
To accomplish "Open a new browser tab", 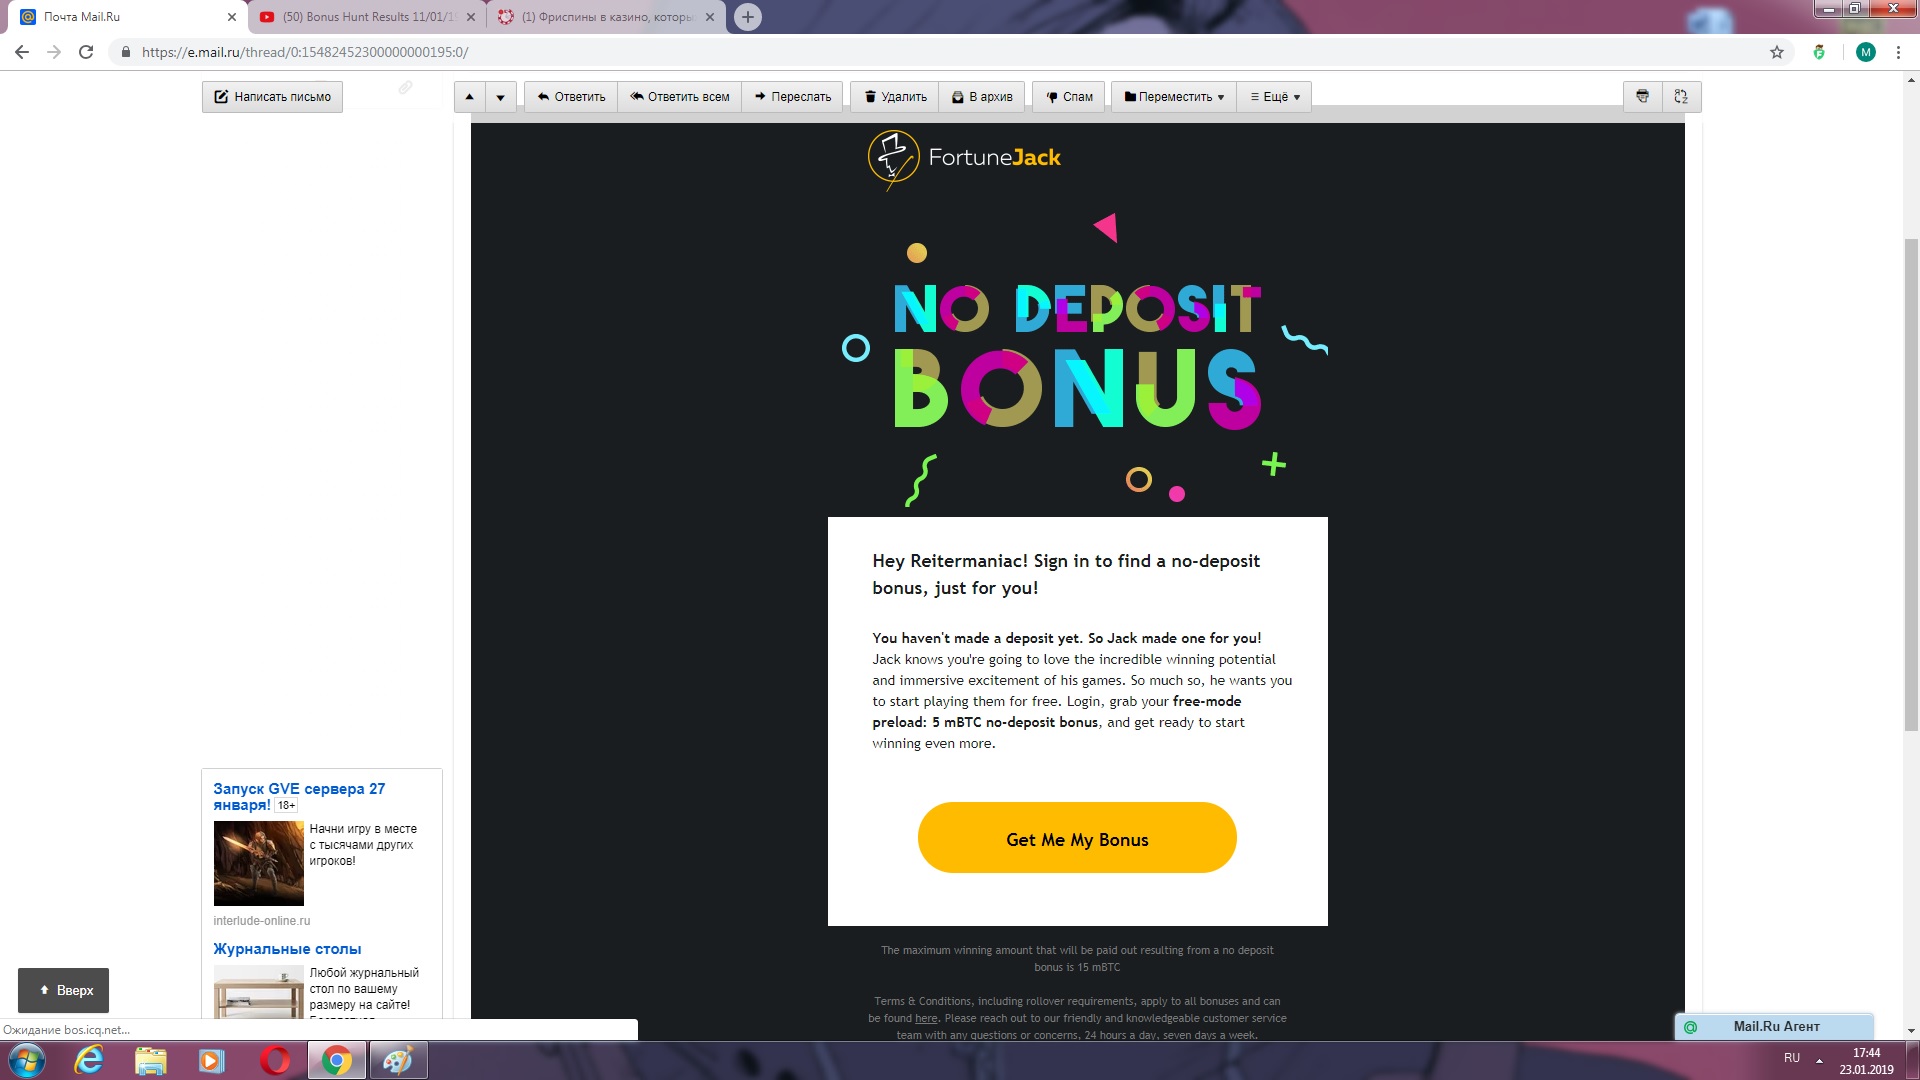I will click(x=747, y=17).
